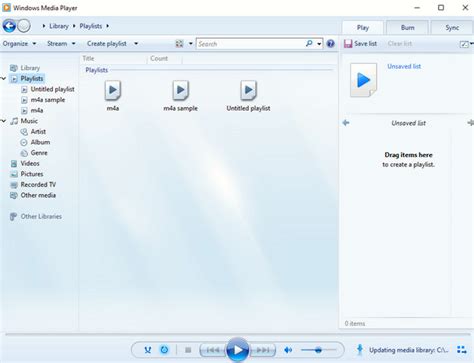Select Music in the navigation tree

tap(29, 121)
